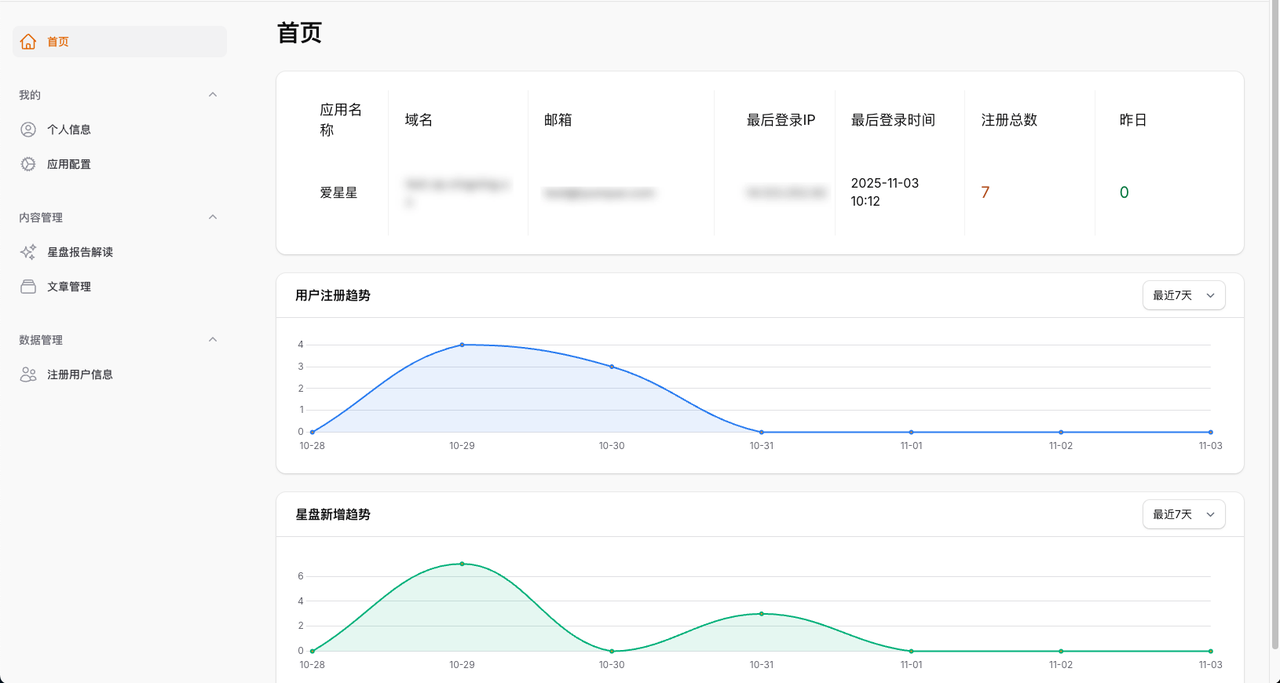Click the 10-31 data point on 星盘新增趋势 chart
Viewport: 1280px width, 683px height.
coord(761,614)
